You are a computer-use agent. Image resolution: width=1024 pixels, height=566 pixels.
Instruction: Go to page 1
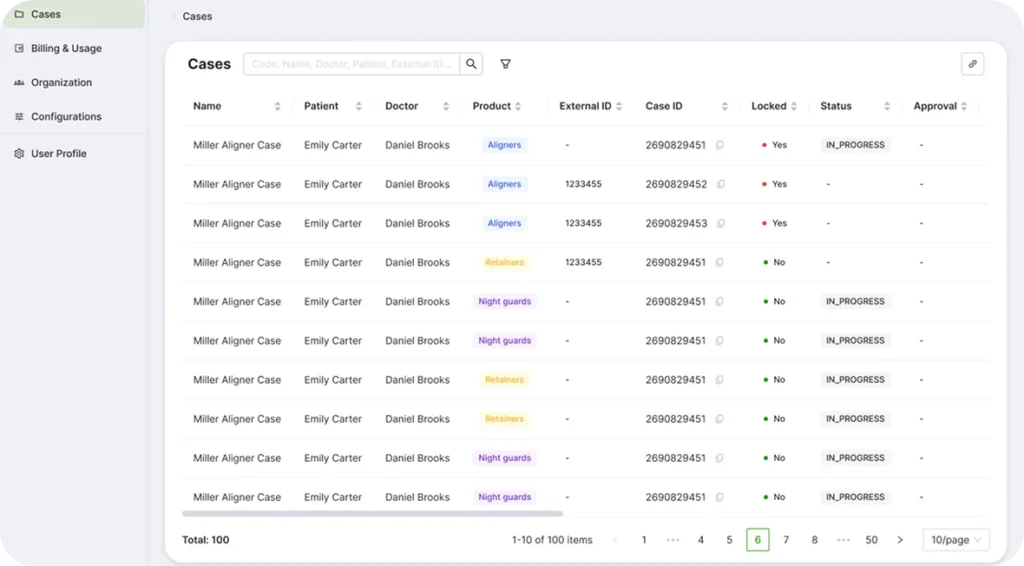[644, 540]
